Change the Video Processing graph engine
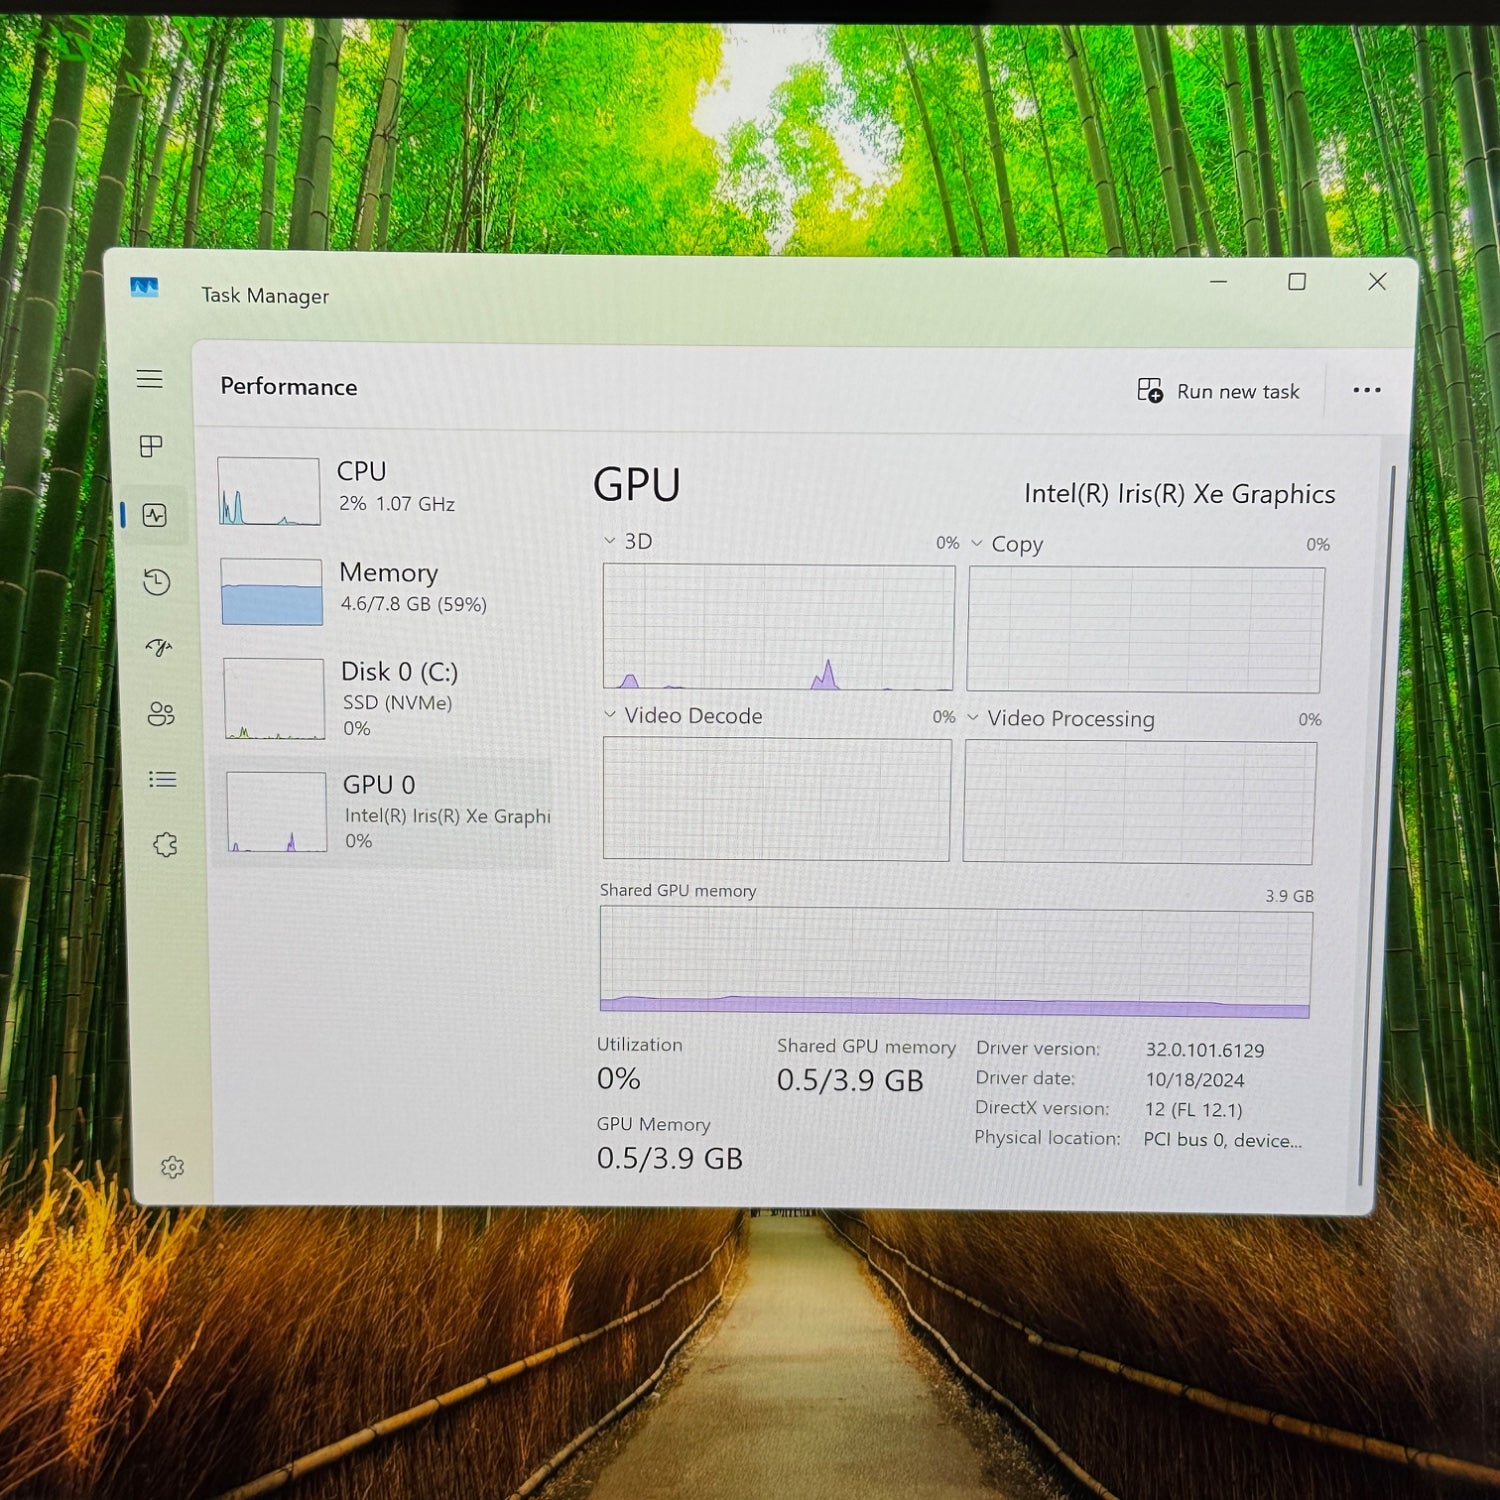The height and width of the screenshot is (1500, 1500). 1060,719
